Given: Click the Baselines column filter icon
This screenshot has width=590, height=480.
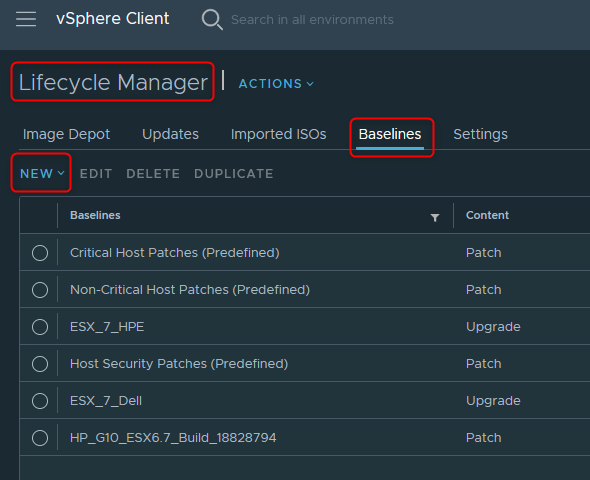Looking at the screenshot, I should (x=435, y=217).
